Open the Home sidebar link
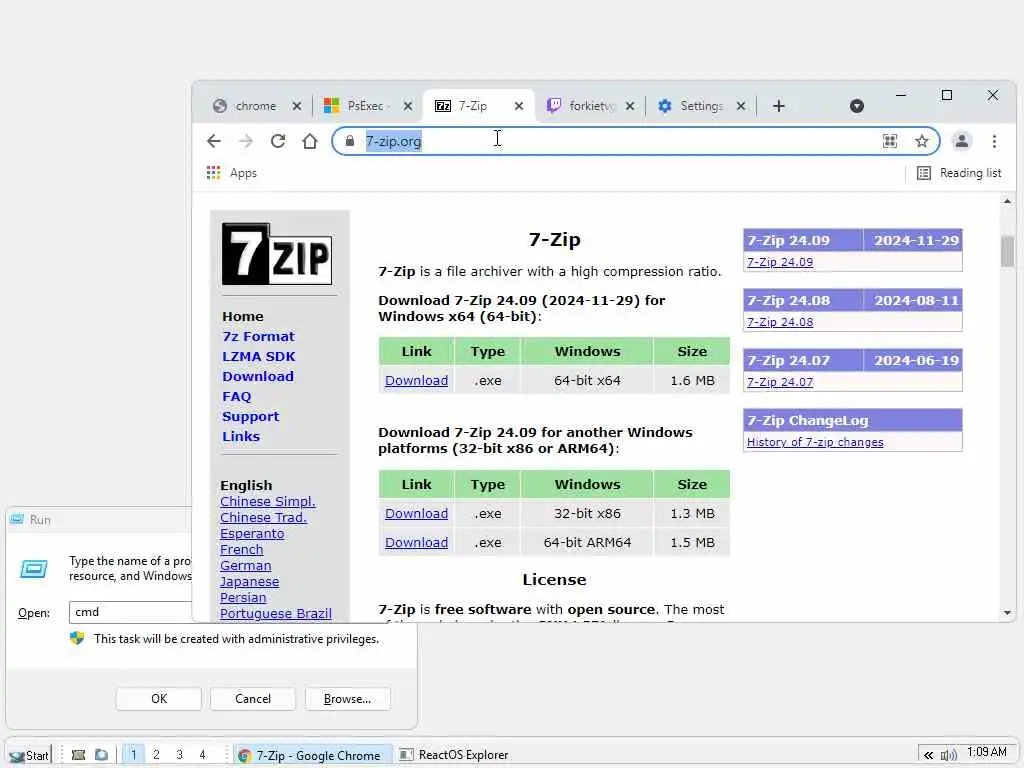 pos(243,317)
